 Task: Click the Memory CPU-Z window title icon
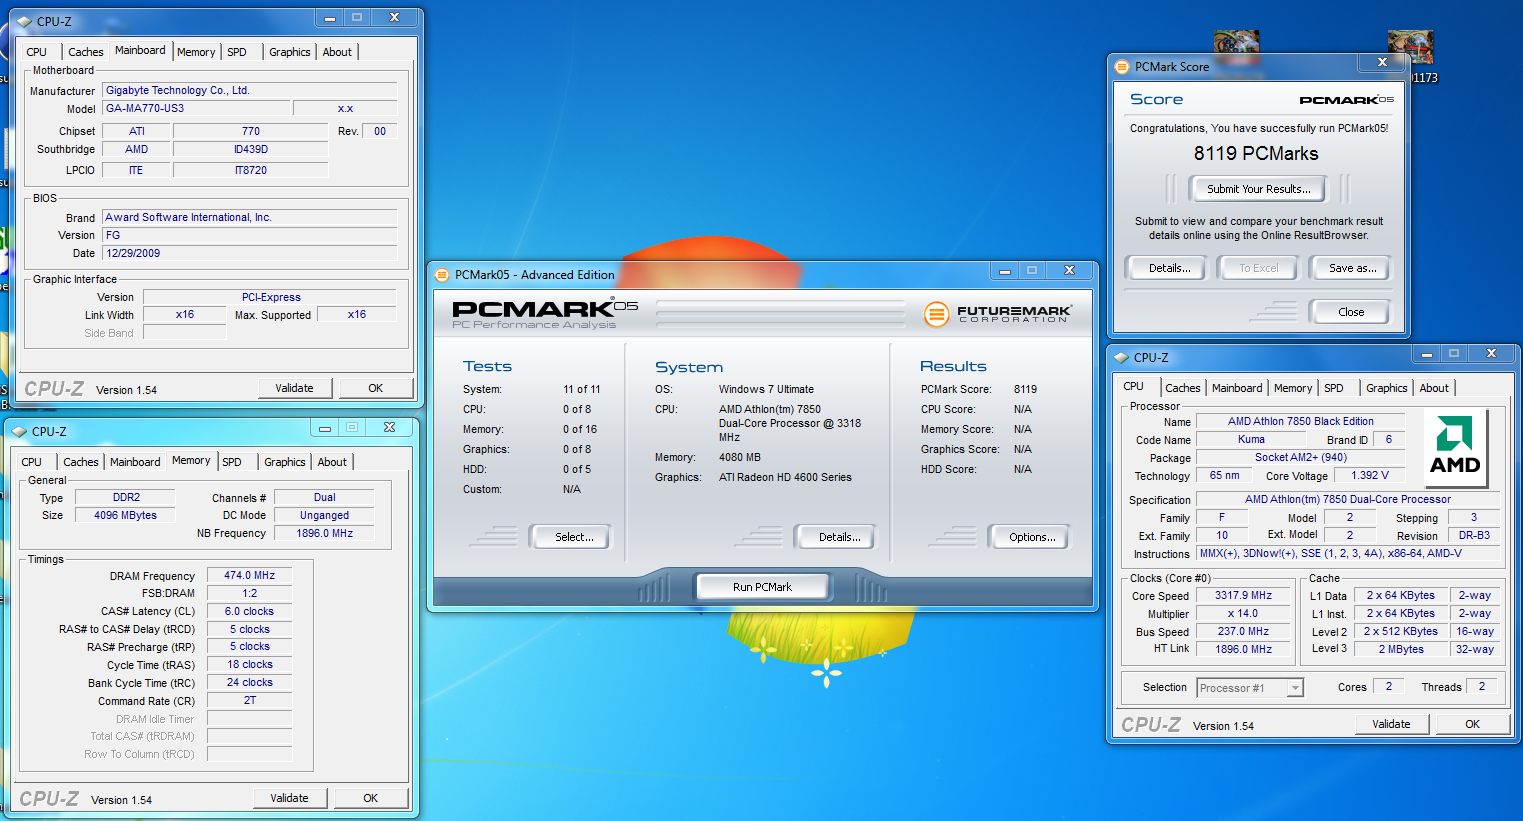pos(19,431)
